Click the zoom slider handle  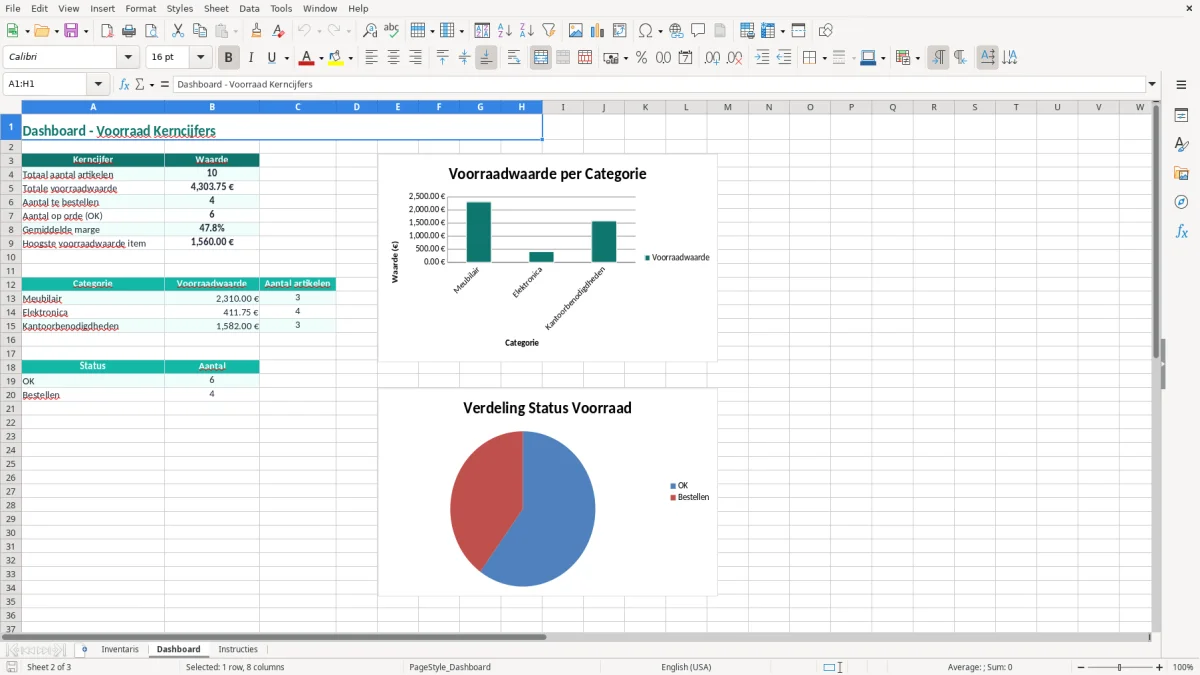coord(1120,667)
